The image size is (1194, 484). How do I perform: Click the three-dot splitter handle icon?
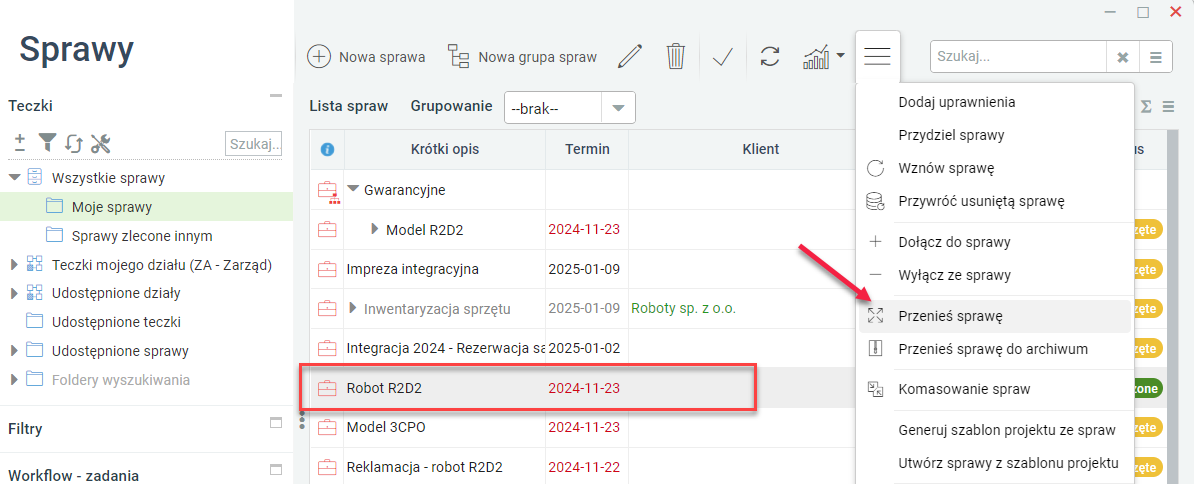point(302,419)
